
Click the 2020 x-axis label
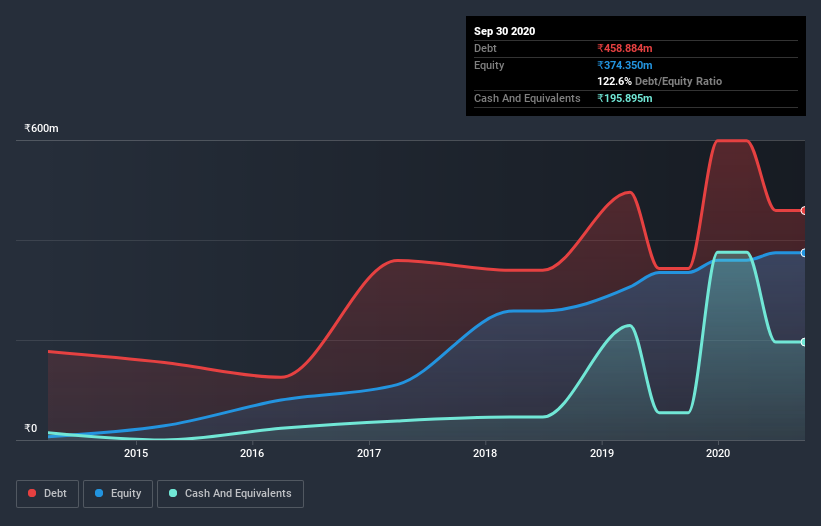(x=718, y=453)
